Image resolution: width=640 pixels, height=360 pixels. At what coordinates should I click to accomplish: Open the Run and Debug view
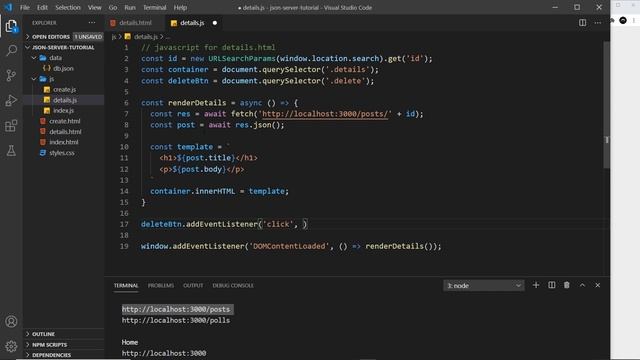click(x=11, y=100)
